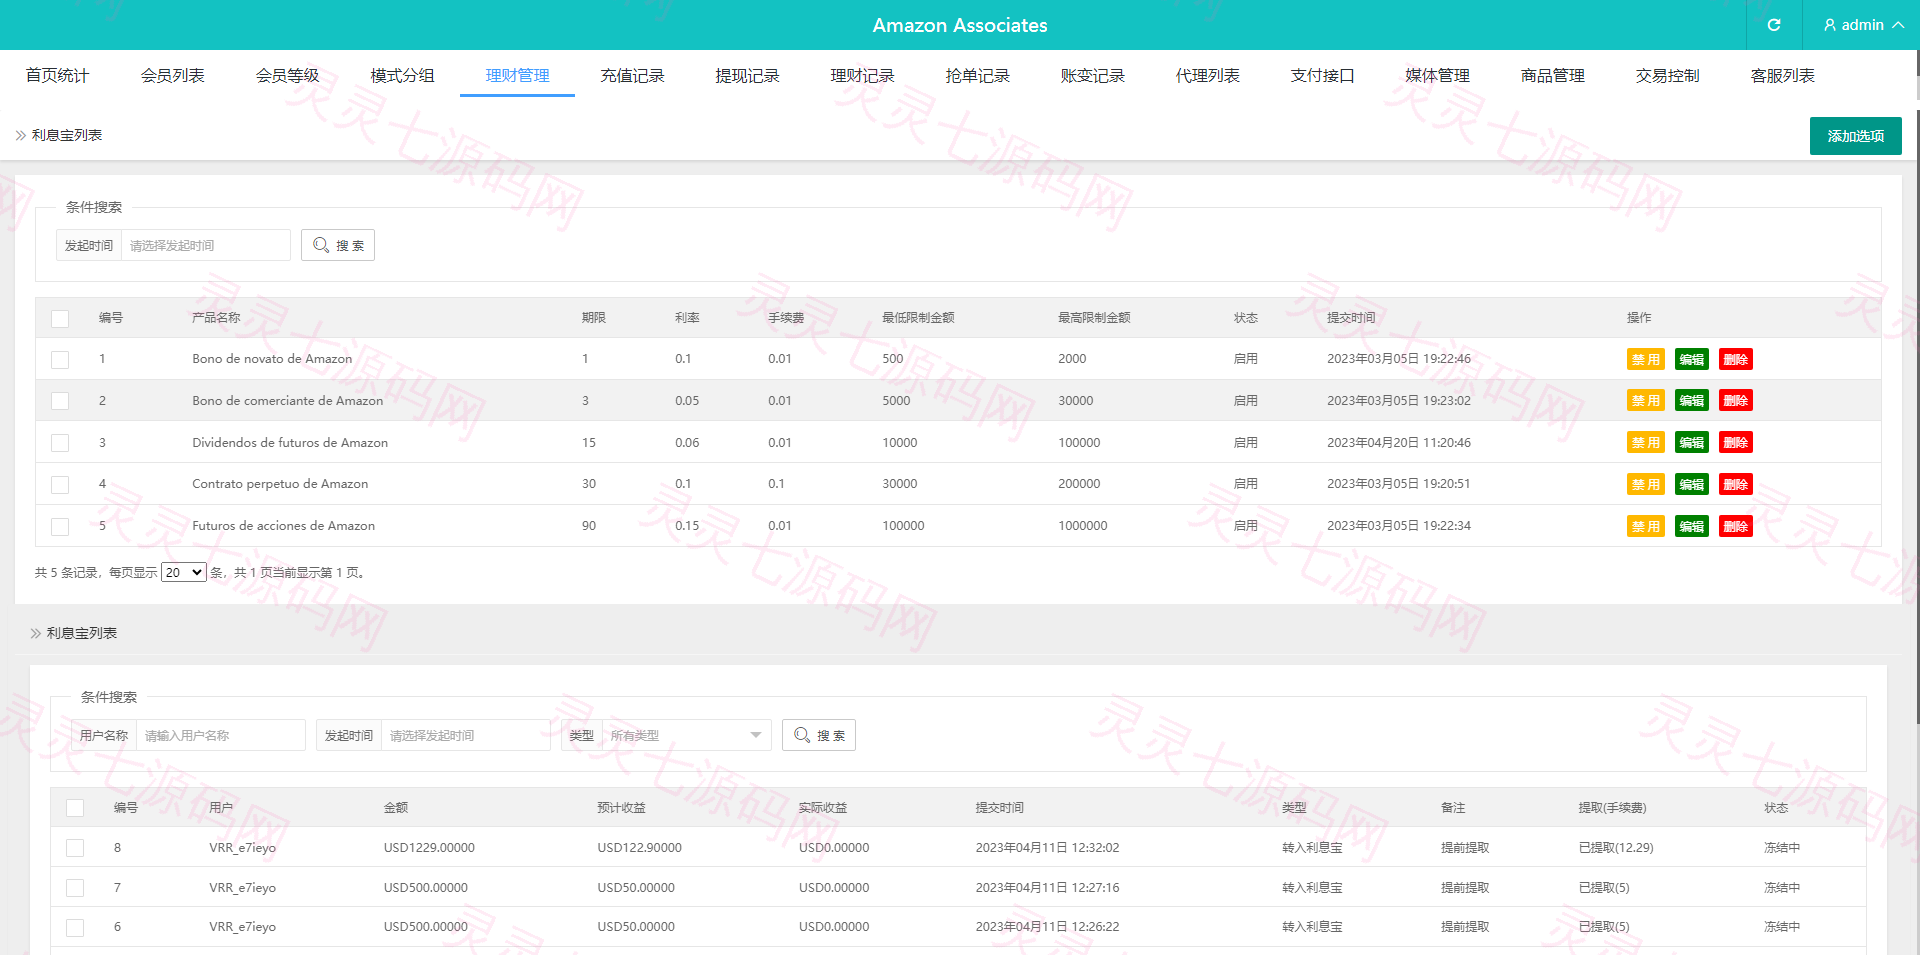Click the search button in first filter panel

(338, 245)
